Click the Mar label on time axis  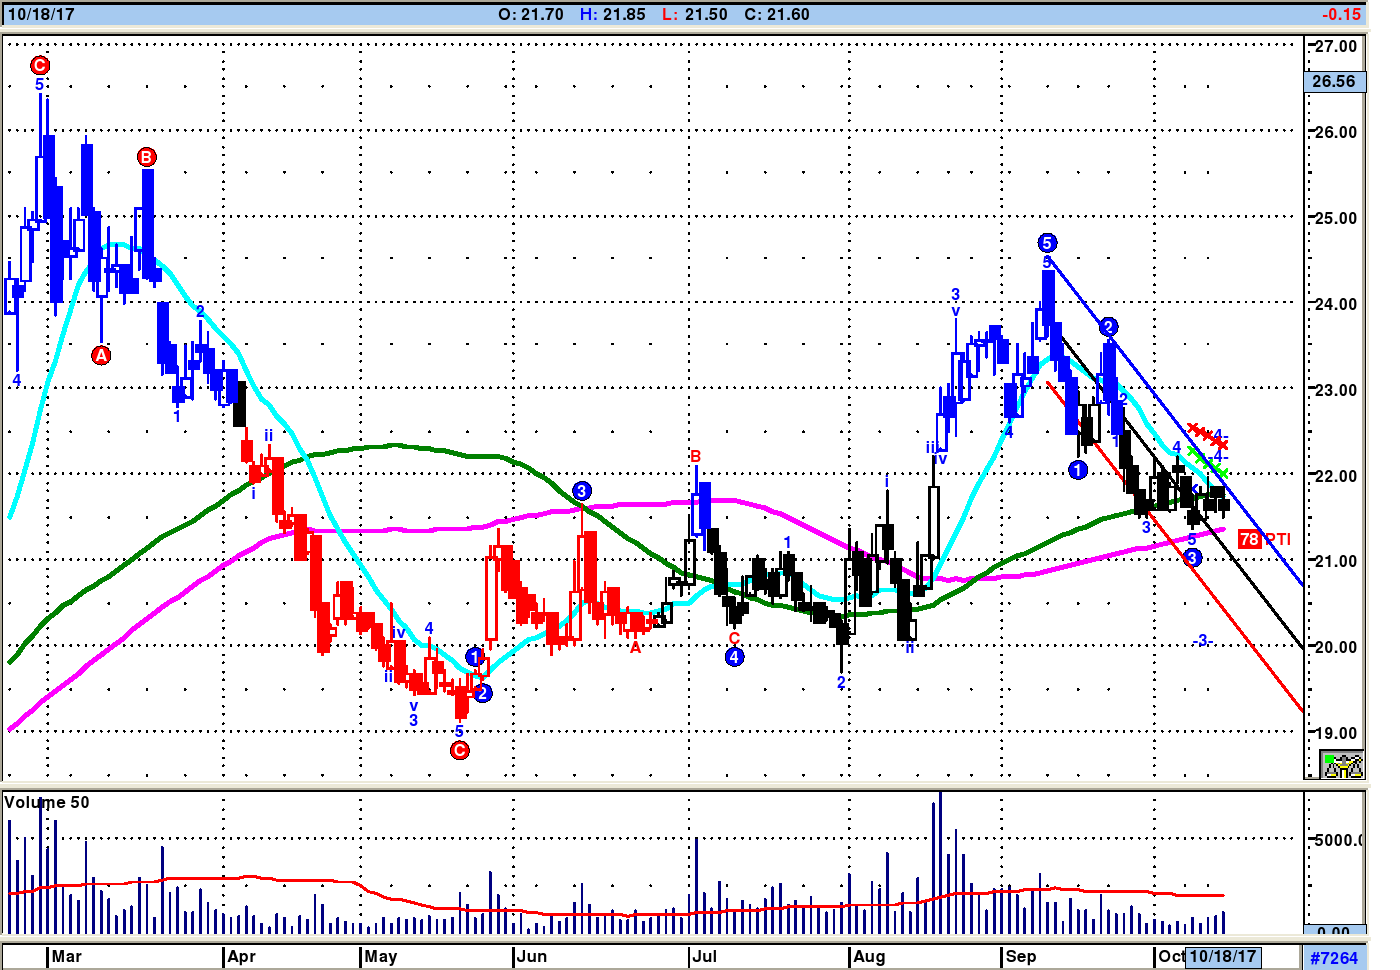[67, 956]
